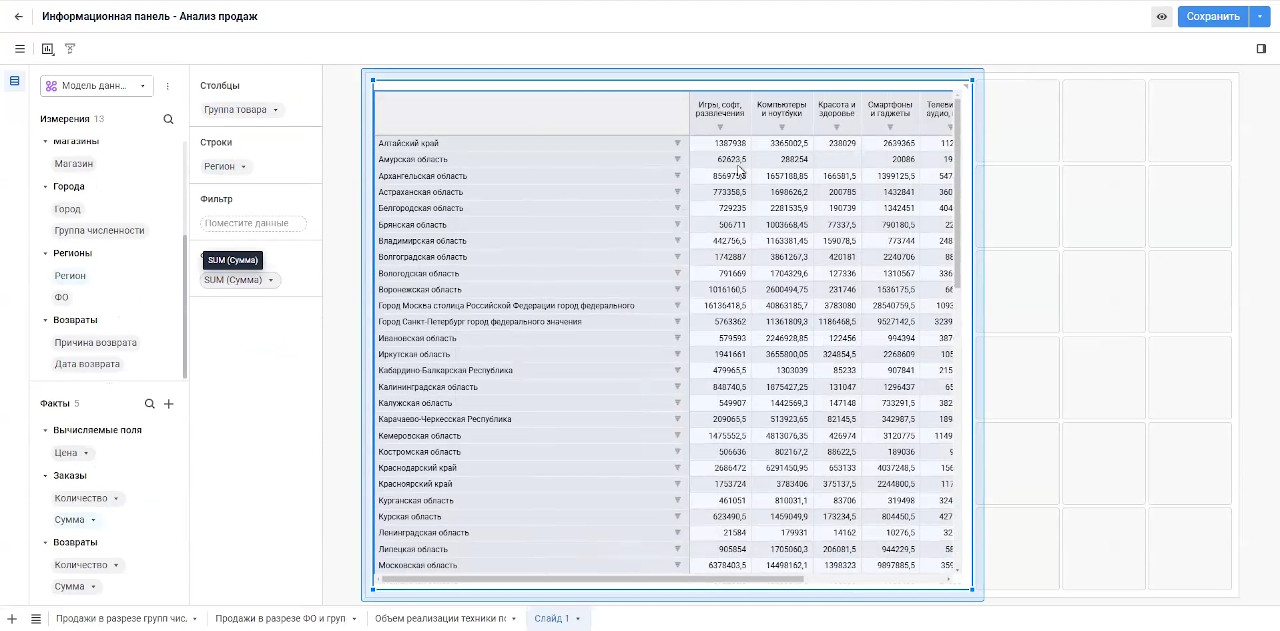Click filter arrow on Курская область row
This screenshot has height=631, width=1280.
(677, 517)
